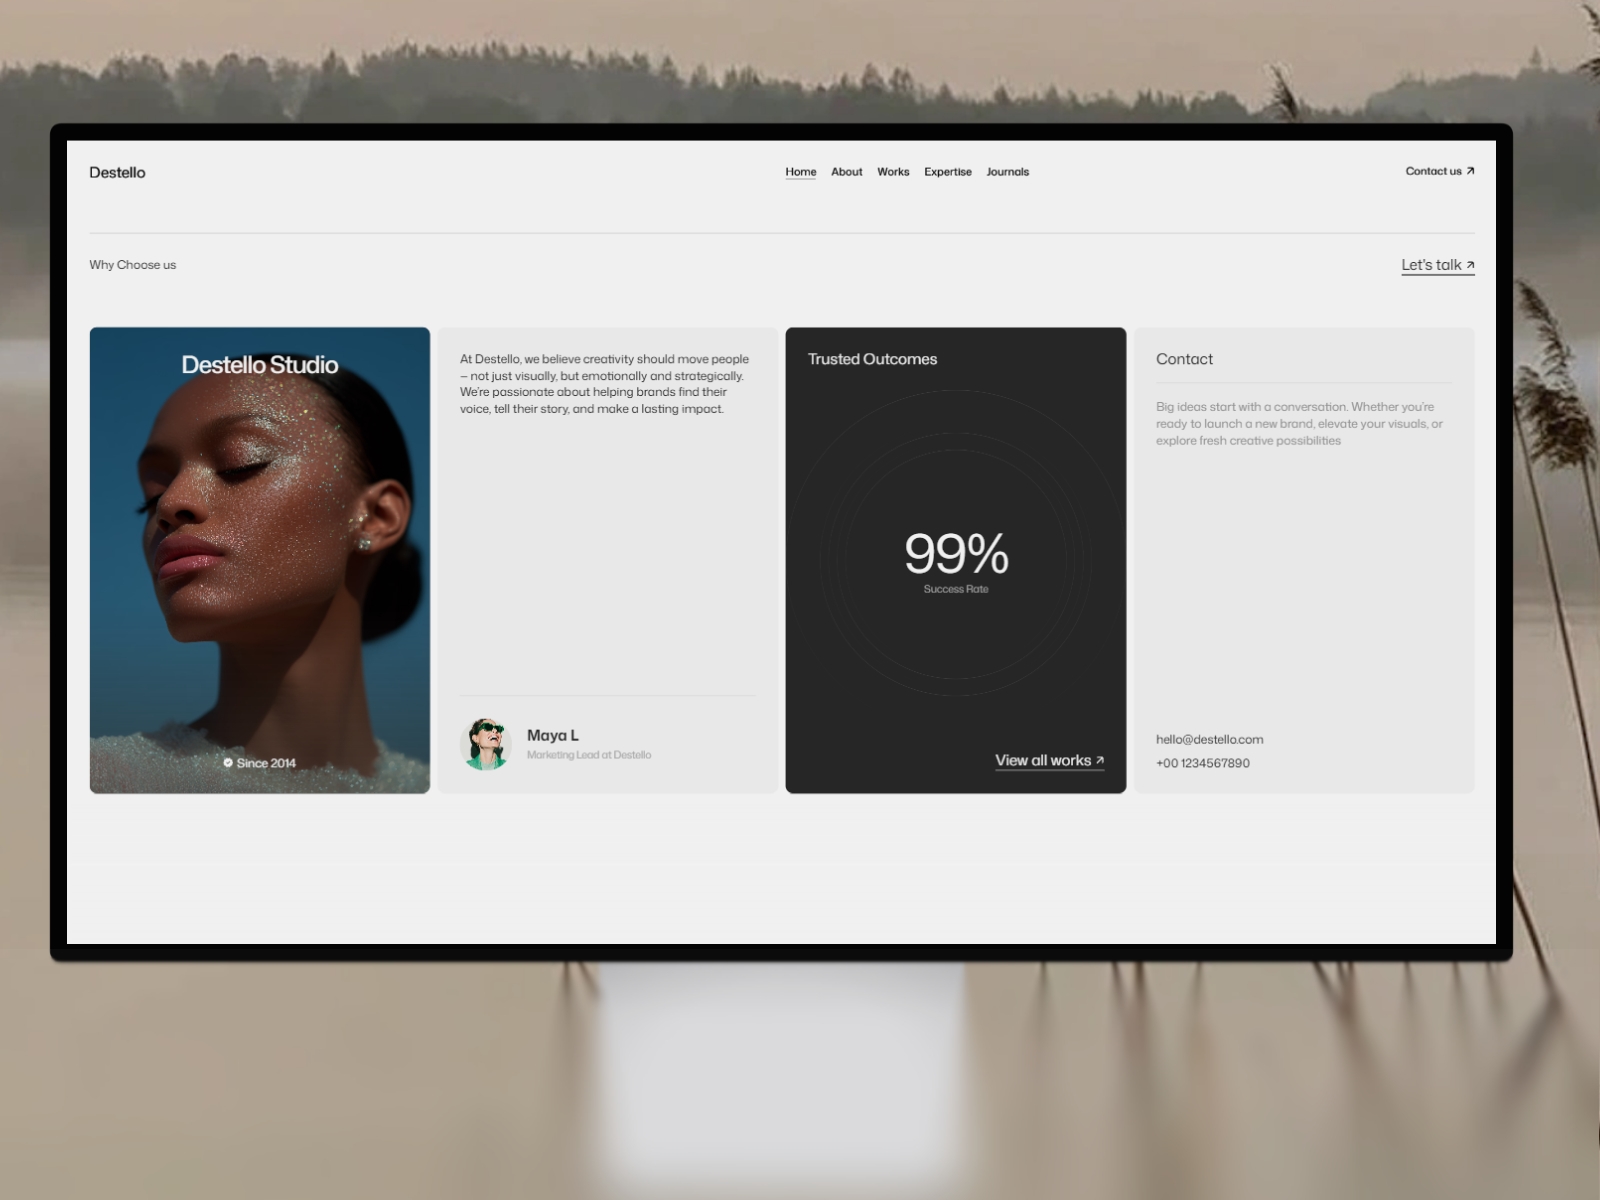This screenshot has width=1600, height=1200.
Task: Click the arrow icon next to View all works
Action: 1098,759
